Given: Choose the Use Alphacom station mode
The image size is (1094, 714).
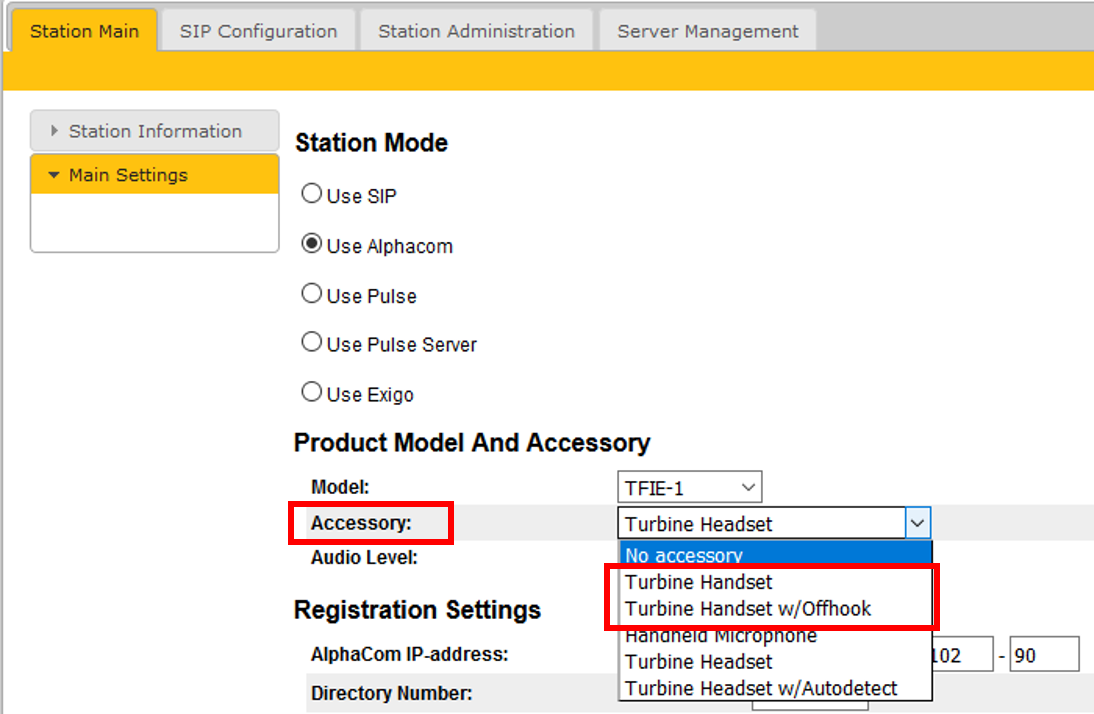Looking at the screenshot, I should (312, 245).
